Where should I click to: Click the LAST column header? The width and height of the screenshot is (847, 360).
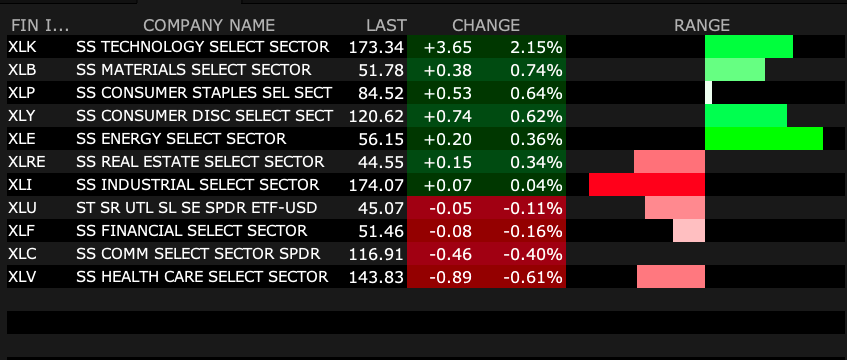click(386, 25)
